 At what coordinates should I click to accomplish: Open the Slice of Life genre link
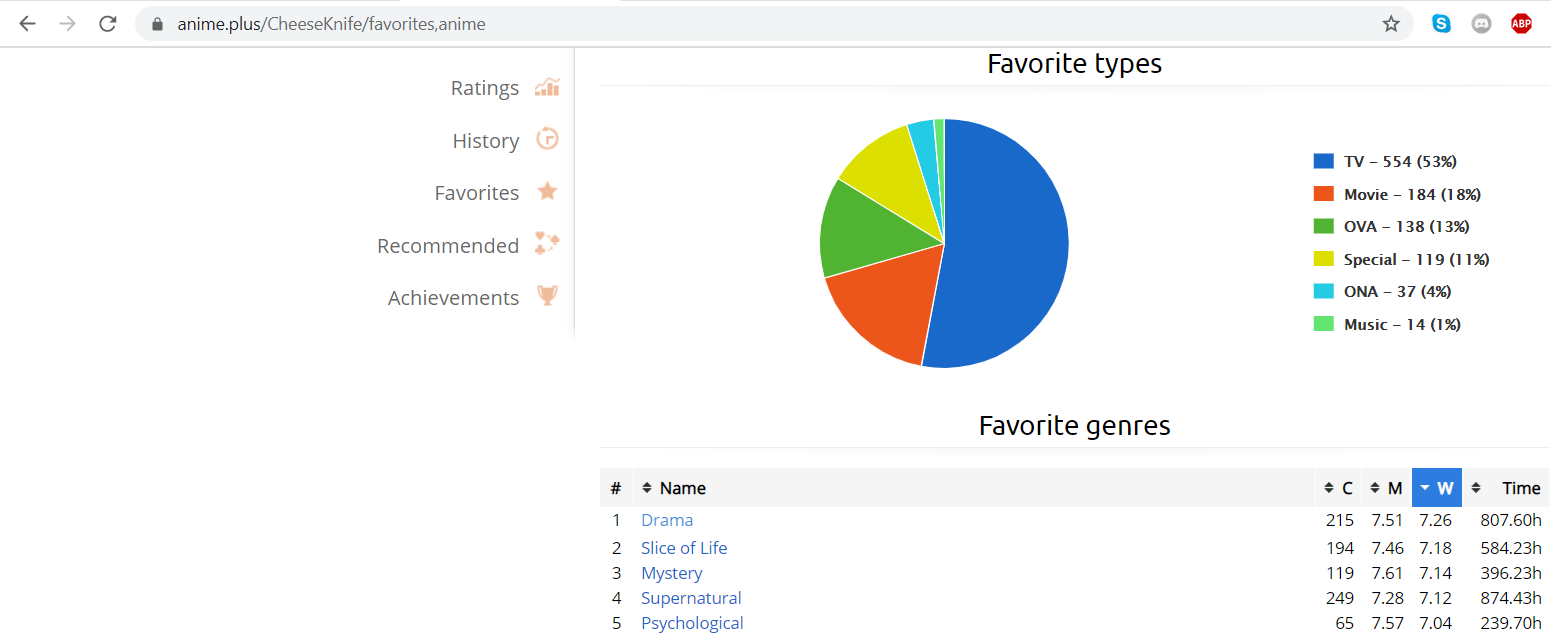pyautogui.click(x=684, y=548)
